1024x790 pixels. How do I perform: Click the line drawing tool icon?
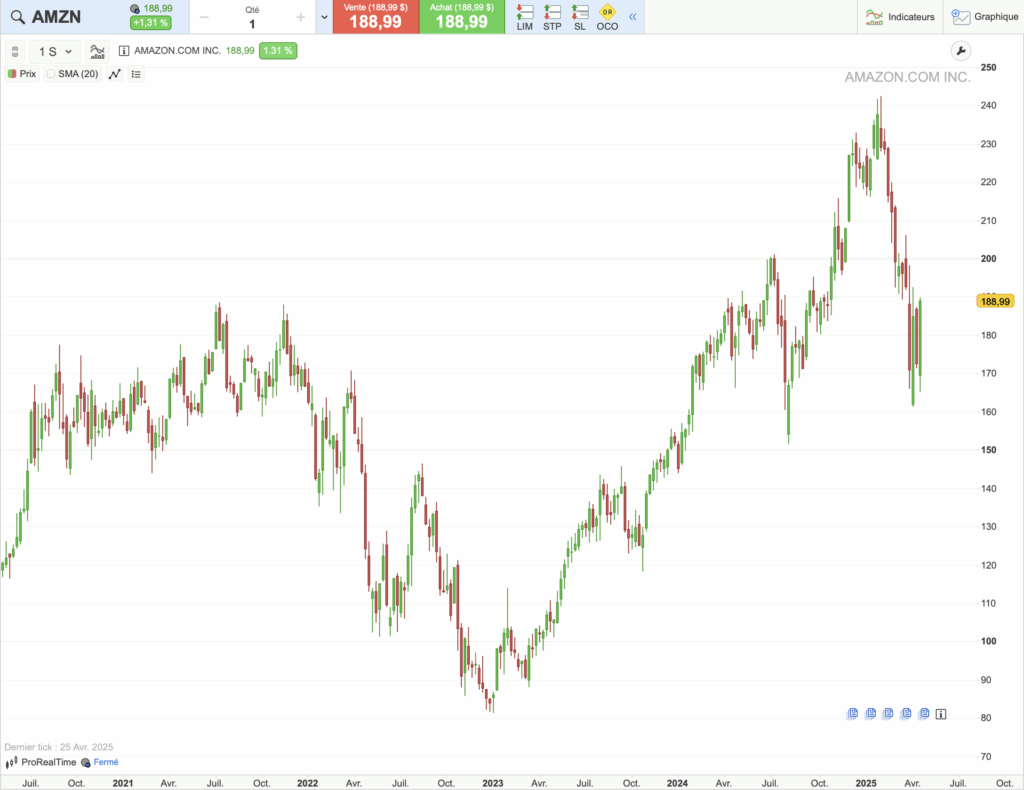tap(115, 74)
